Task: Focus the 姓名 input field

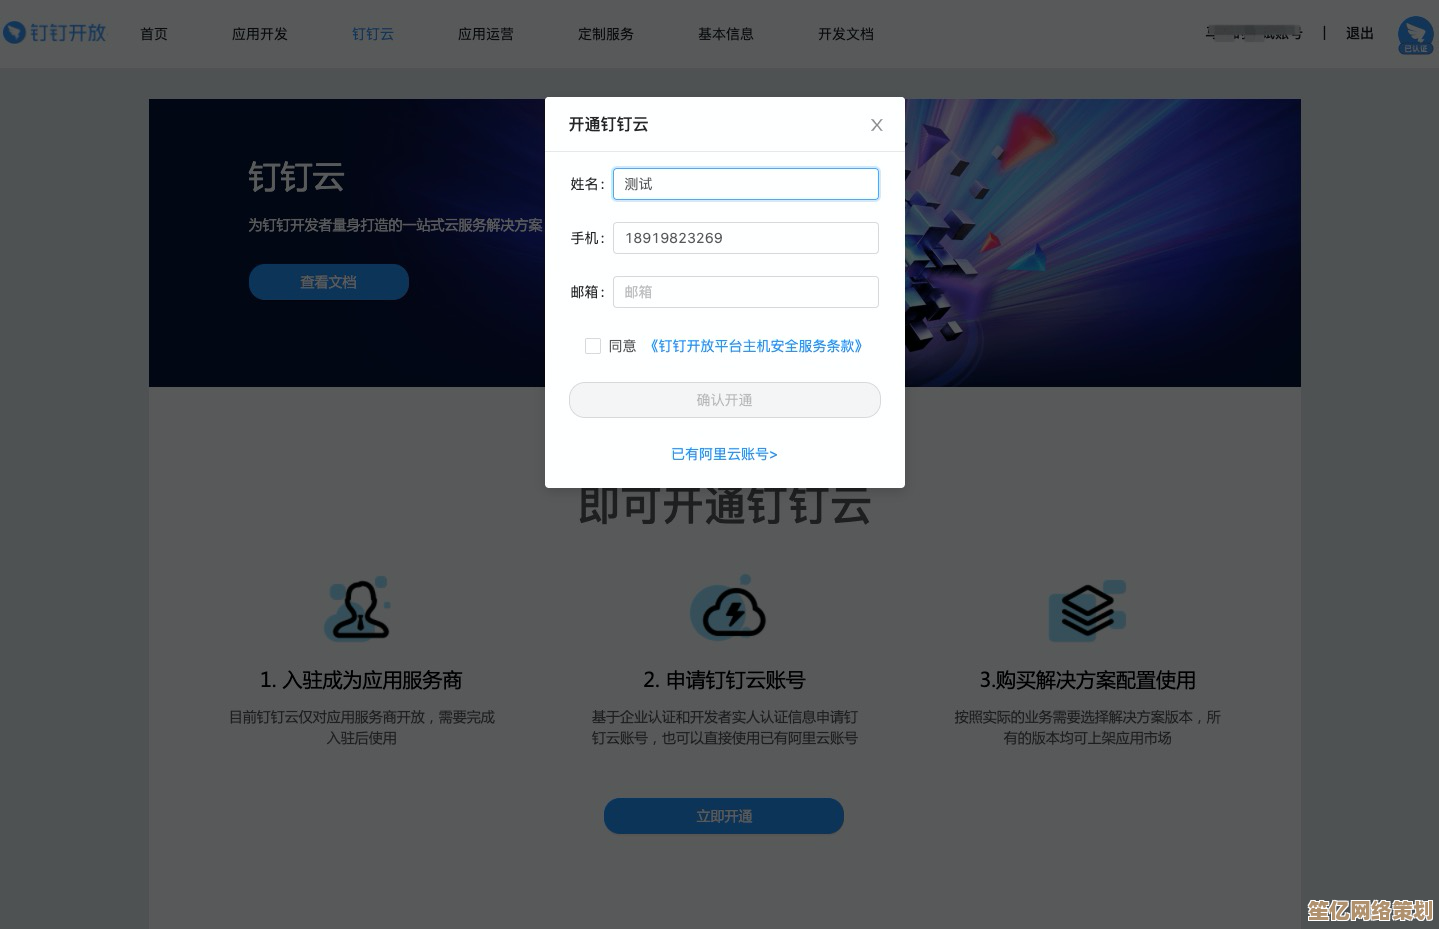Action: (x=746, y=184)
